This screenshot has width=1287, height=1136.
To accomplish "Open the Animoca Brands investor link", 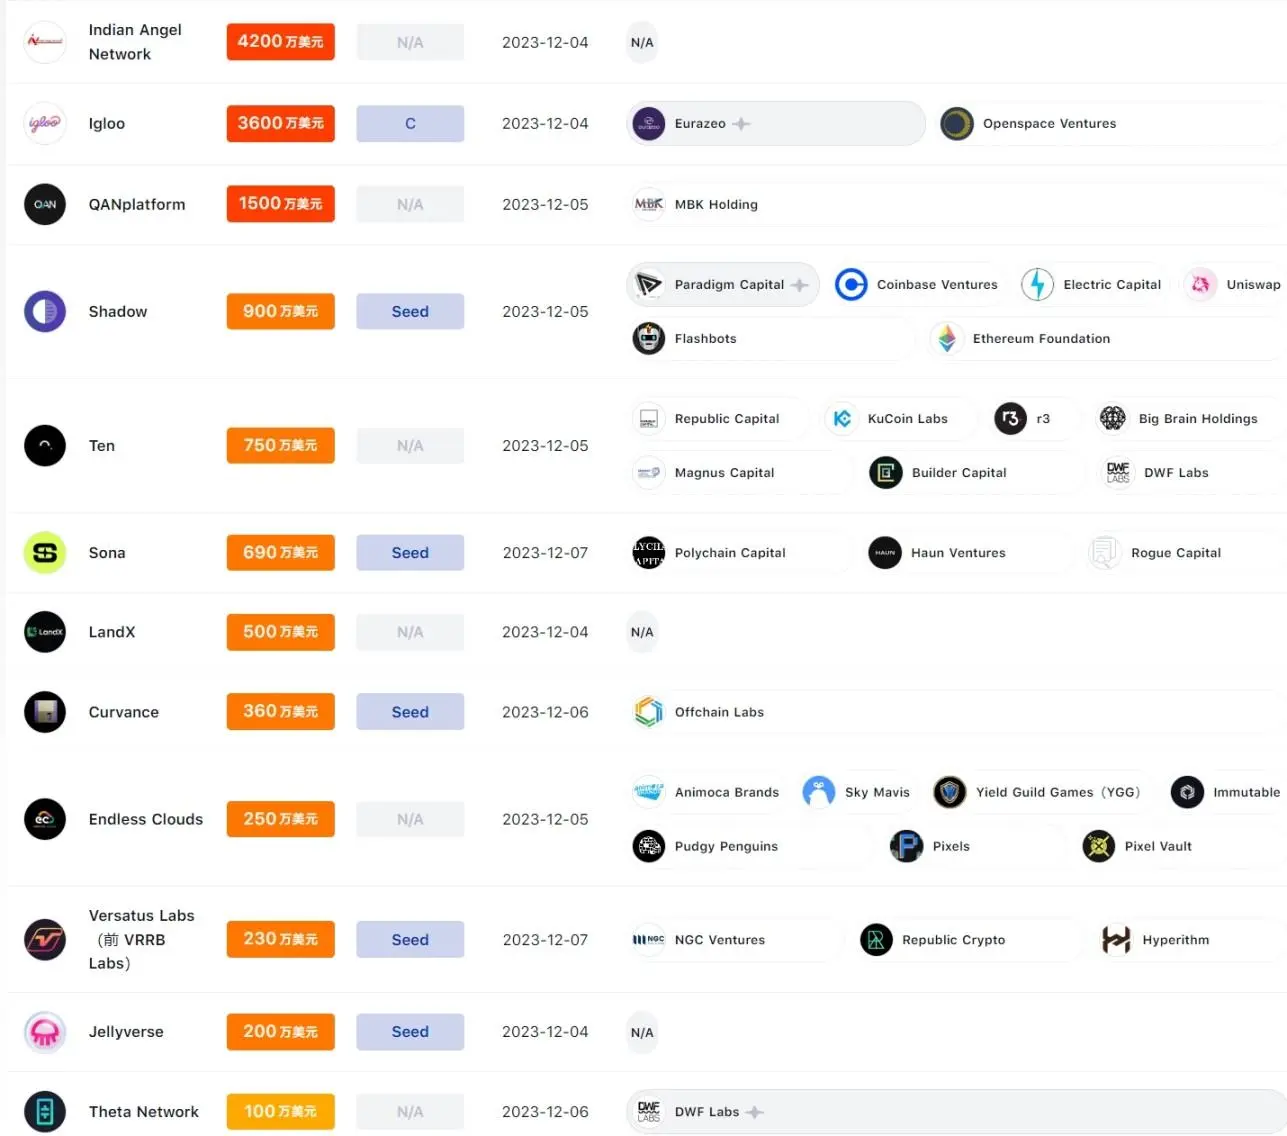I will click(x=726, y=792).
